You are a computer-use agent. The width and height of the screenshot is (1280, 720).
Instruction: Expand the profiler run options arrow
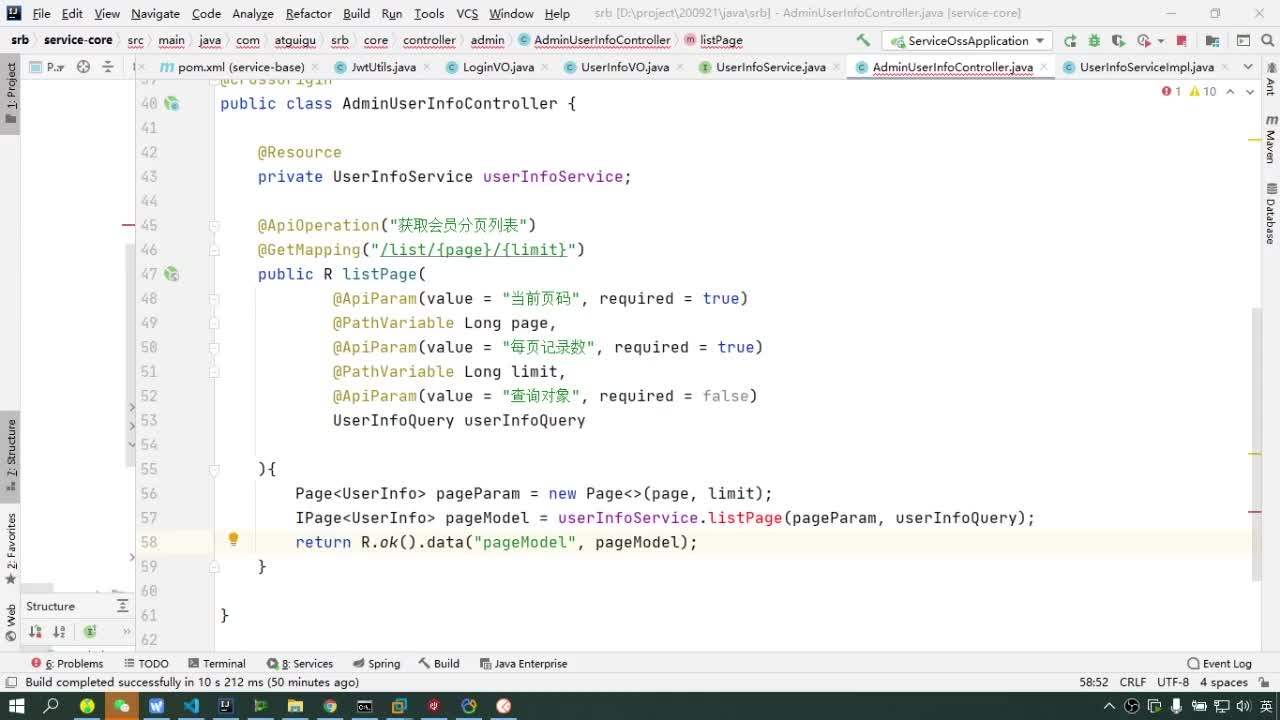click(1160, 41)
